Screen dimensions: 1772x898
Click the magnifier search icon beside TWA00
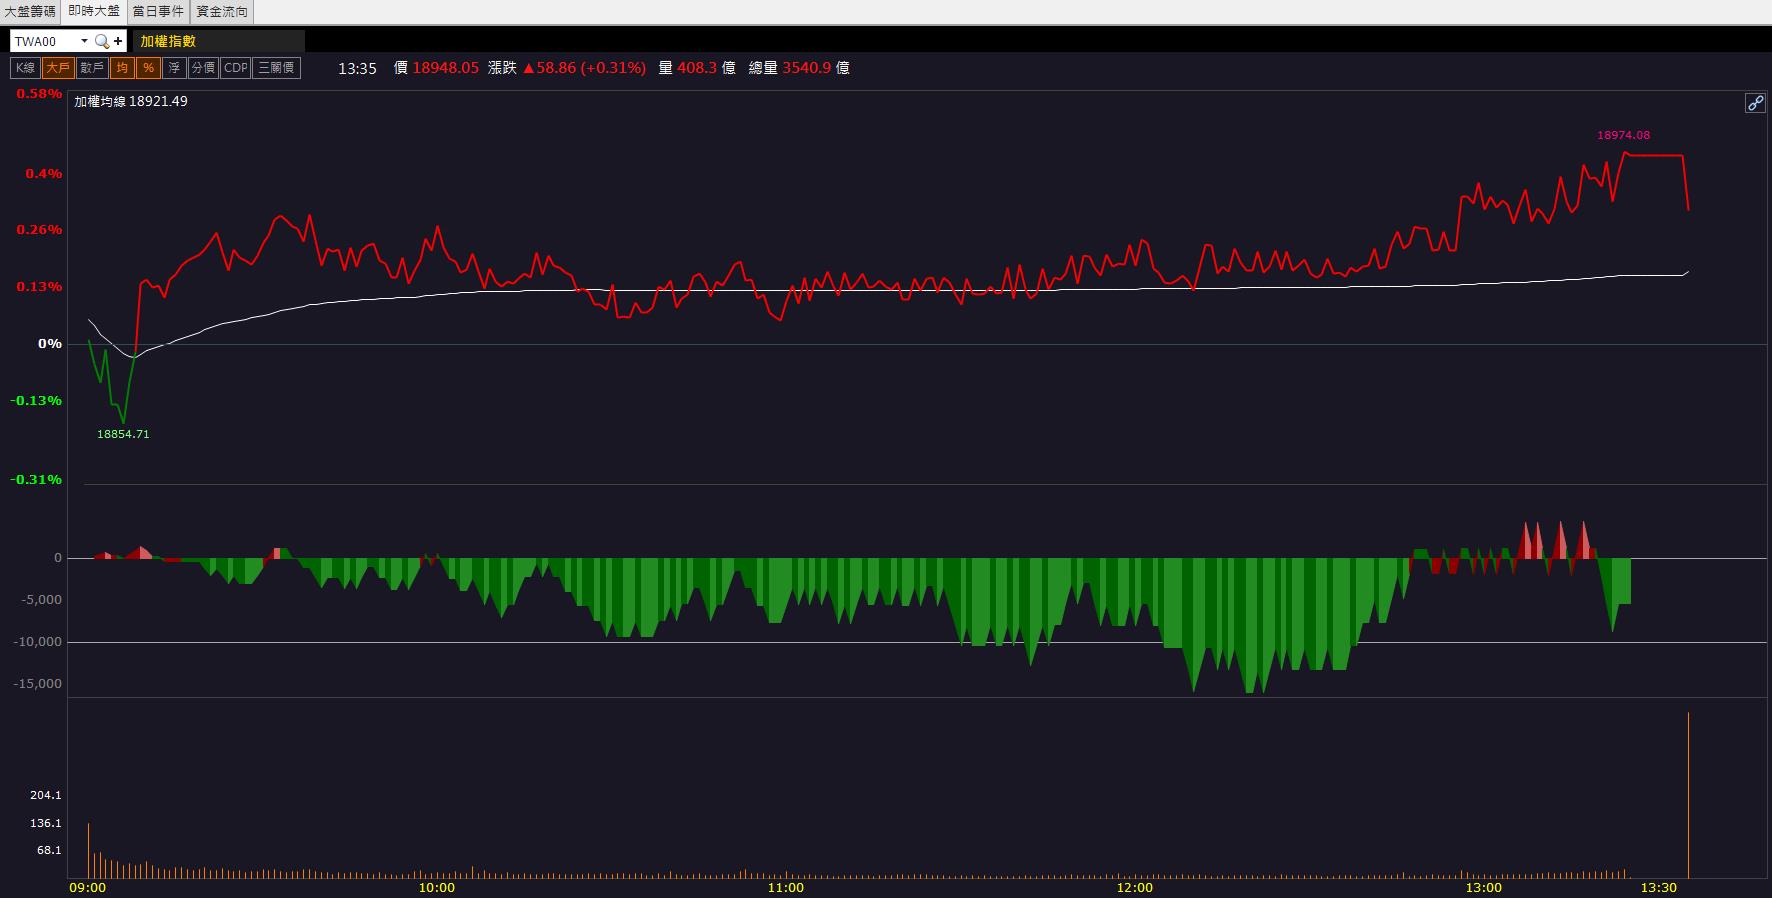[x=101, y=42]
